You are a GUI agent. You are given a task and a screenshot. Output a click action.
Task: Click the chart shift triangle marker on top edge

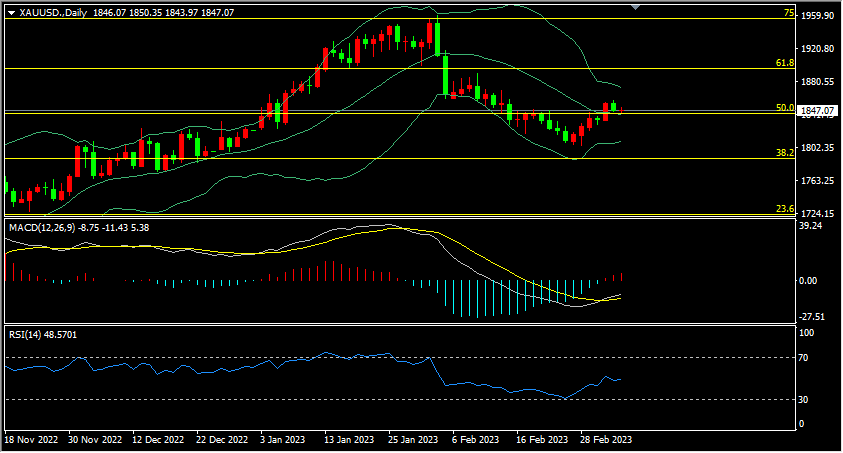(635, 7)
